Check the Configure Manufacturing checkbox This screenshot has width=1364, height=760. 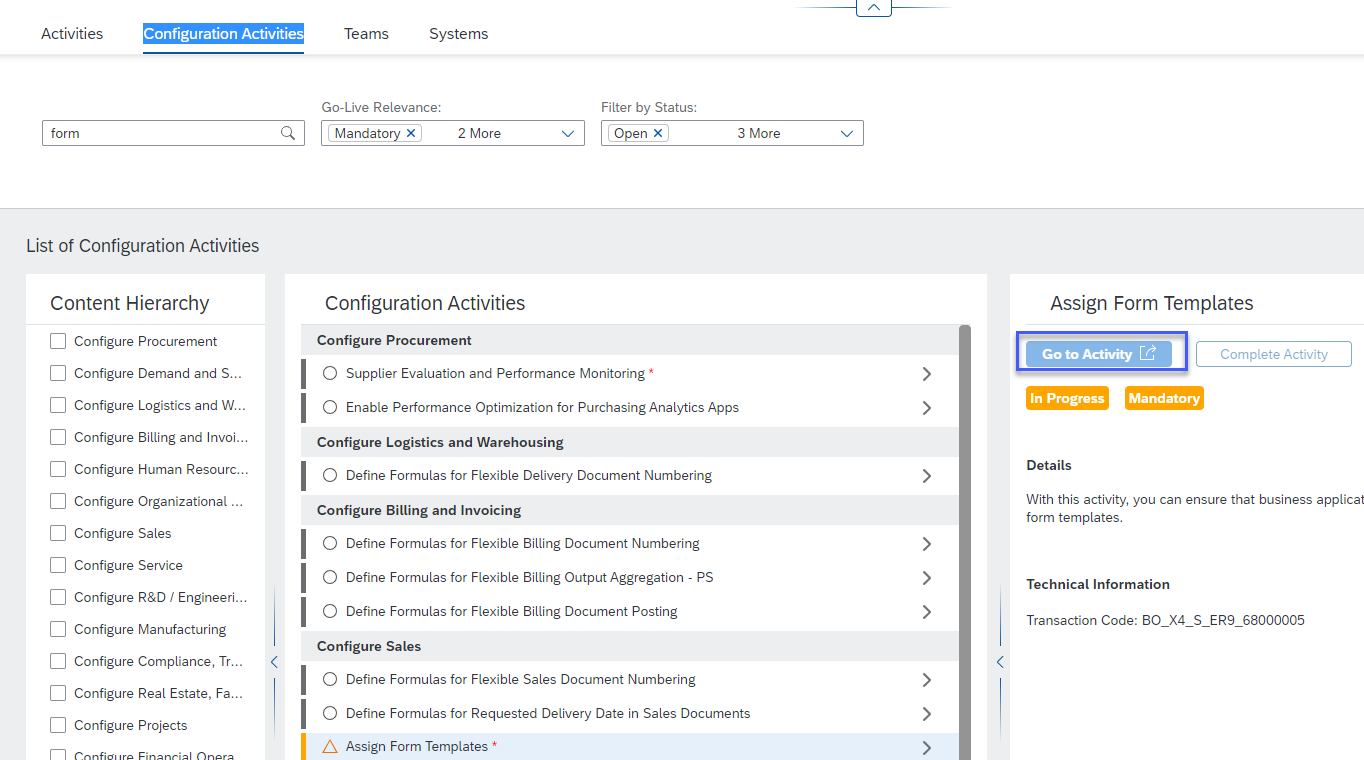[57, 628]
